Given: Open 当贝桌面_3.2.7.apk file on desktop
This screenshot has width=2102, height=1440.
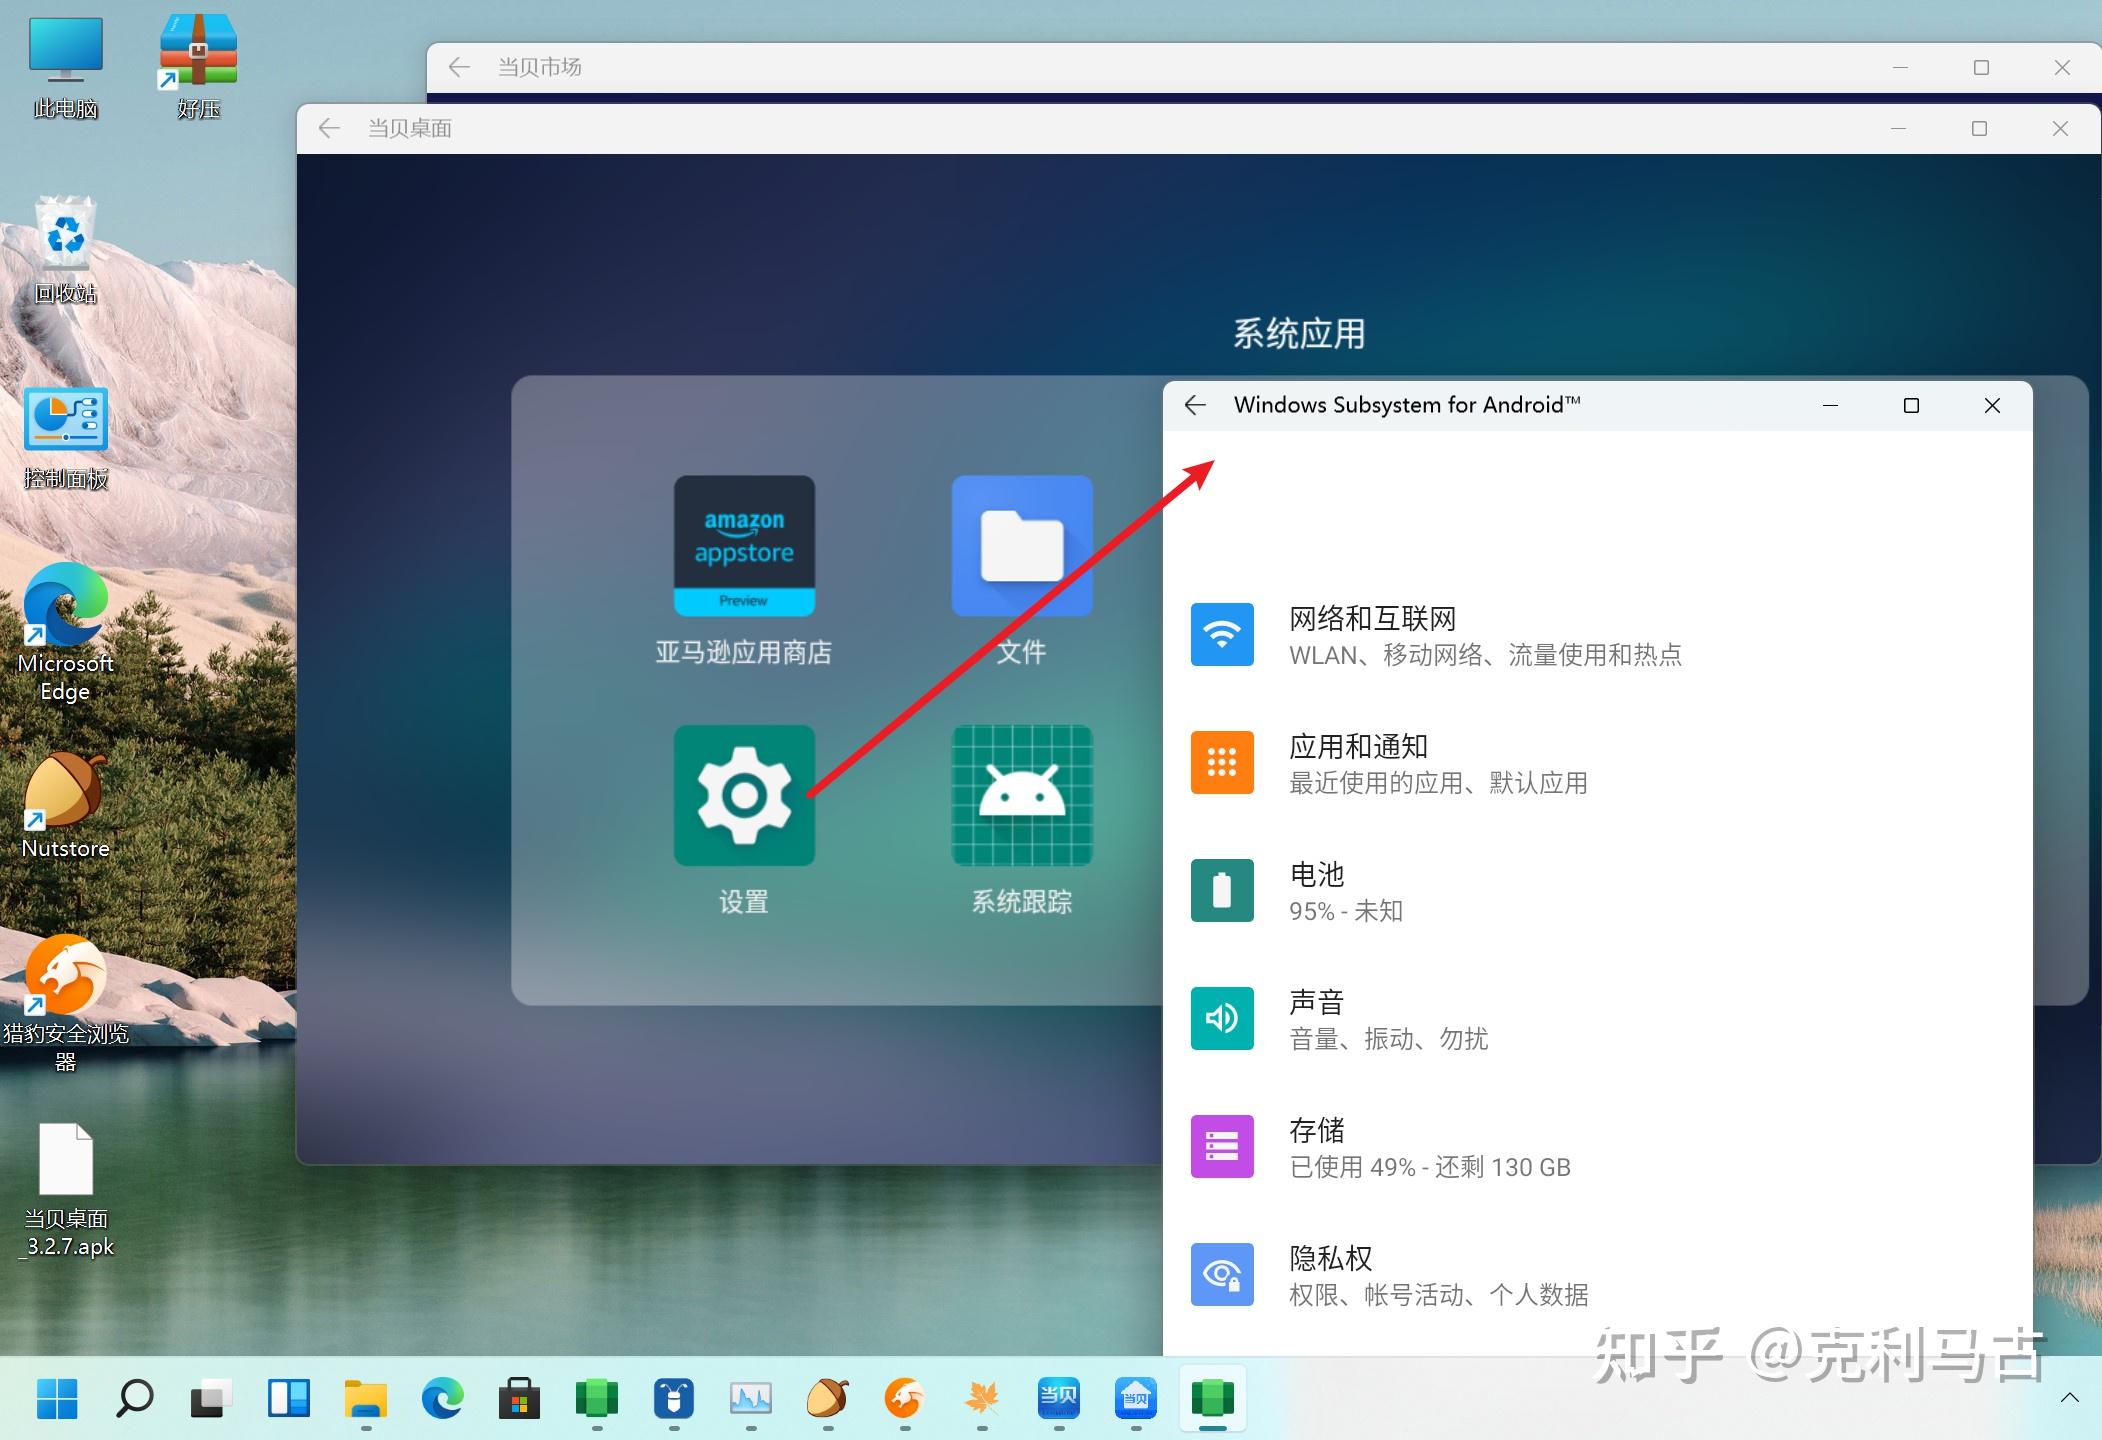Looking at the screenshot, I should pyautogui.click(x=66, y=1160).
